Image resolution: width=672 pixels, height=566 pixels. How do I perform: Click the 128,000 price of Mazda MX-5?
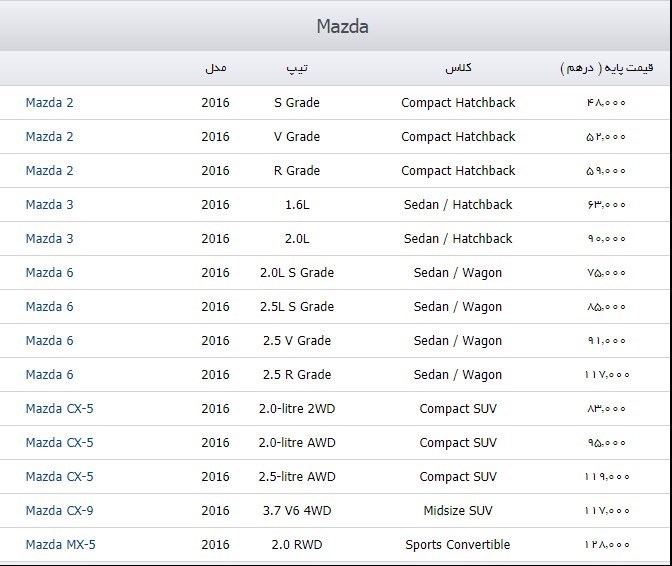pyautogui.click(x=607, y=545)
